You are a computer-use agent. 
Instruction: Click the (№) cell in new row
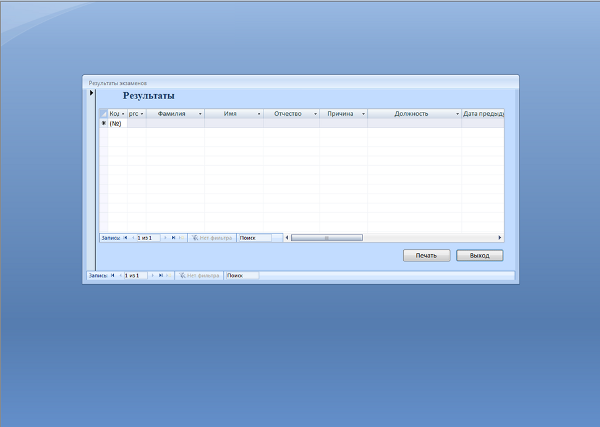(117, 123)
